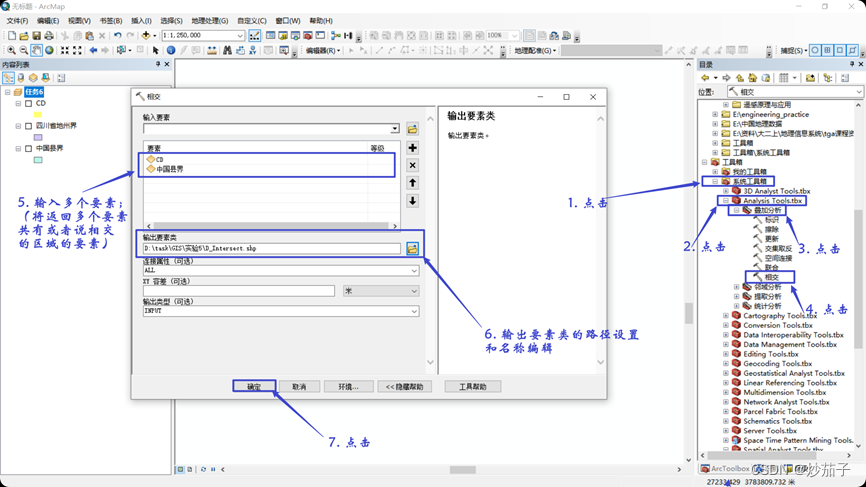This screenshot has width=866, height=487.
Task: Activate the Pan hand tool
Action: [x=36, y=50]
